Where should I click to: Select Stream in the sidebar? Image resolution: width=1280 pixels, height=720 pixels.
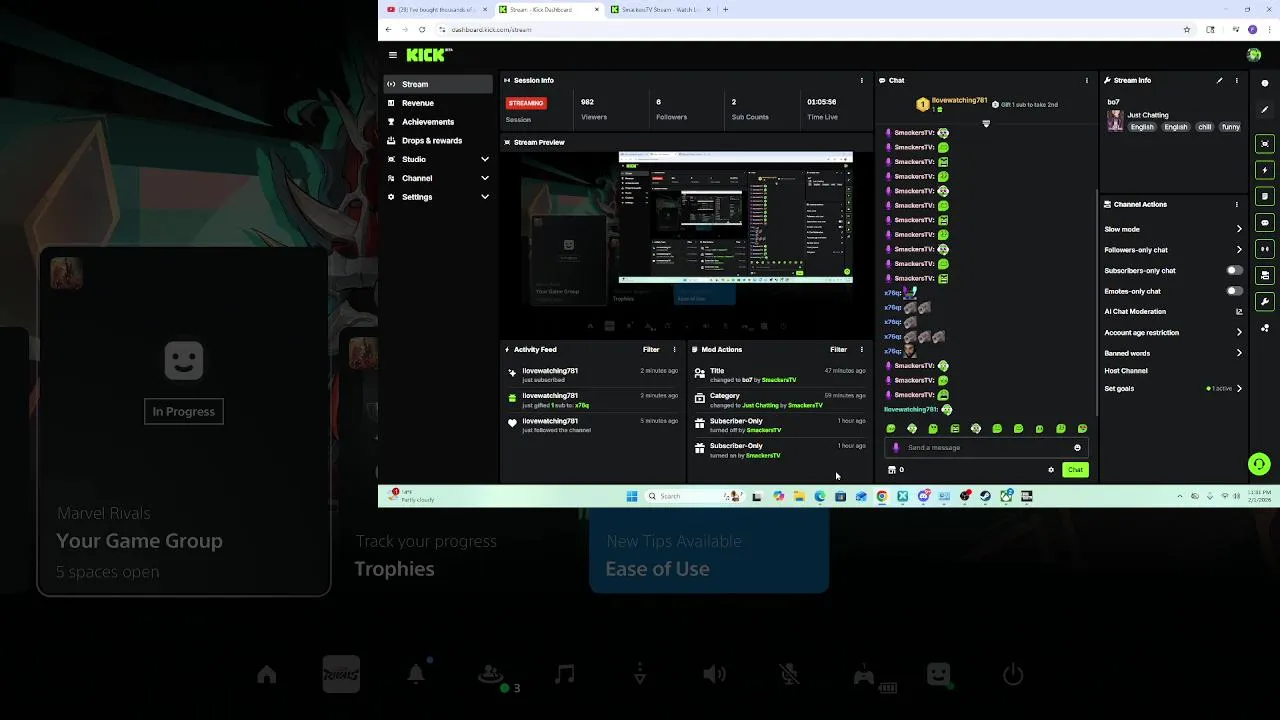[x=438, y=84]
